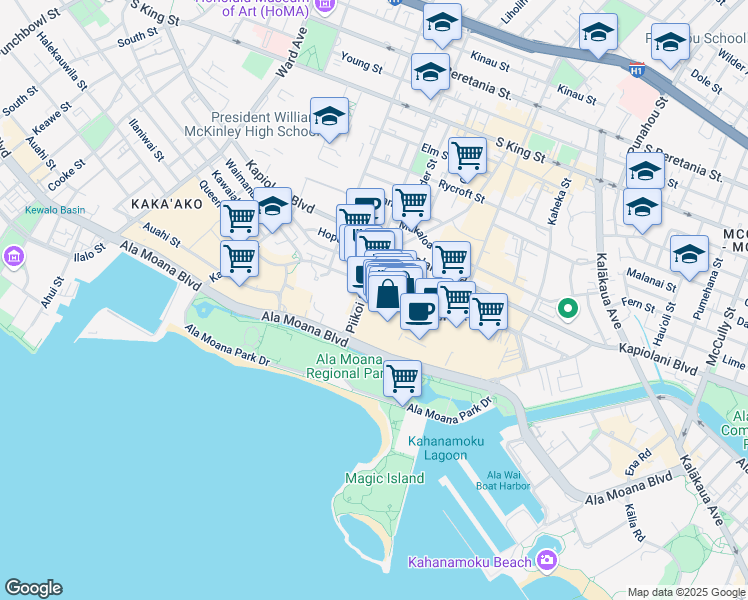
Task: Click the Fern St street label
Action: [638, 305]
